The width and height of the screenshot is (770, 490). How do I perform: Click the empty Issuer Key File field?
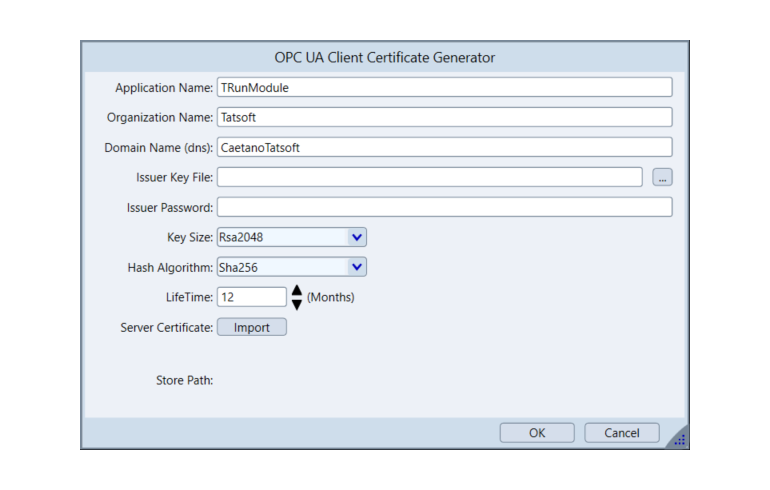(429, 177)
